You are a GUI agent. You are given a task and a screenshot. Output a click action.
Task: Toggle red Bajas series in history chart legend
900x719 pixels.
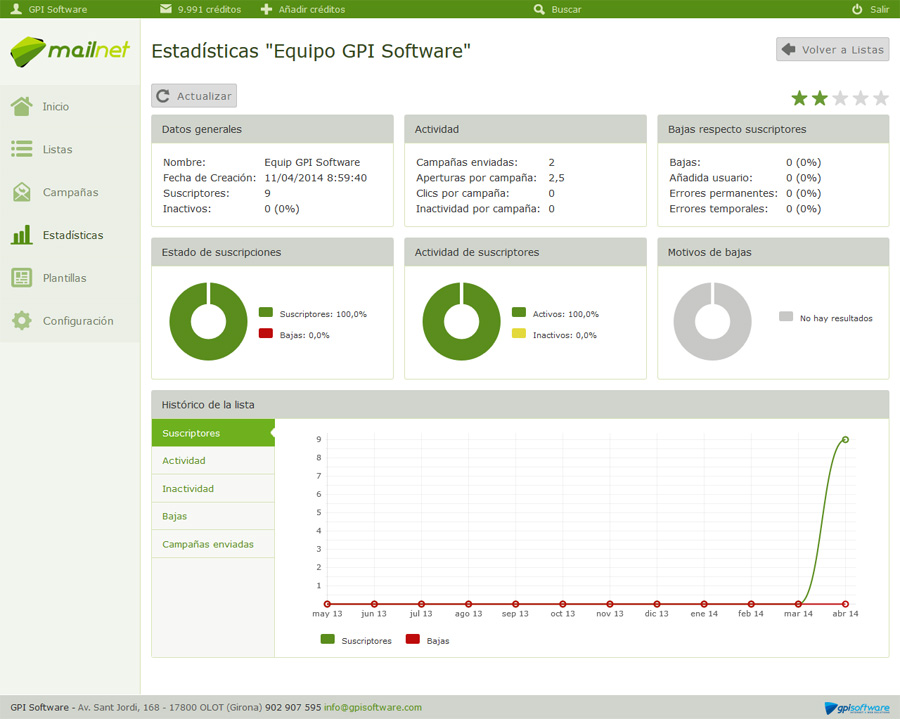[x=413, y=639]
